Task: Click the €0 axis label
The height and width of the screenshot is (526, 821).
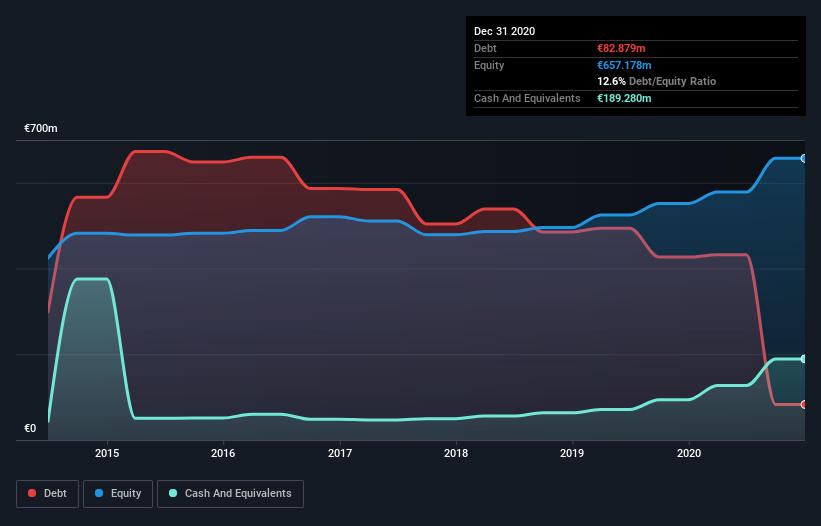Action: [x=30, y=428]
